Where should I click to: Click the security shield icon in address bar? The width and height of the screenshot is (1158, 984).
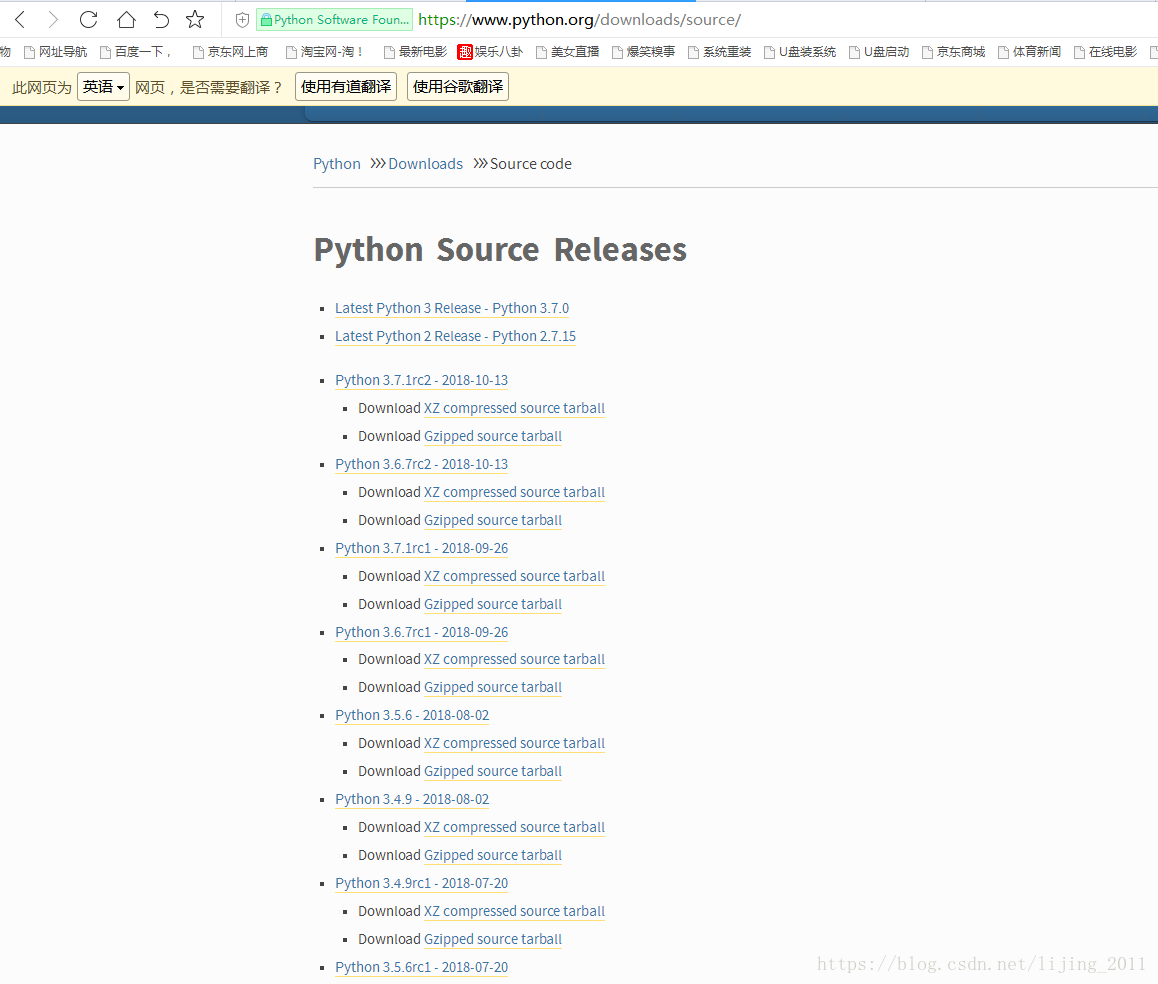point(241,20)
